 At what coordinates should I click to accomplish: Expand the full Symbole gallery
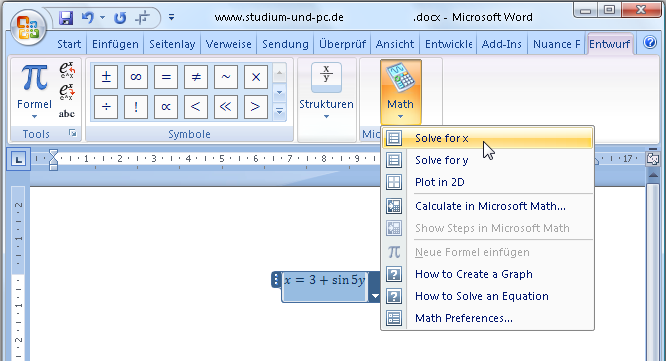point(279,112)
